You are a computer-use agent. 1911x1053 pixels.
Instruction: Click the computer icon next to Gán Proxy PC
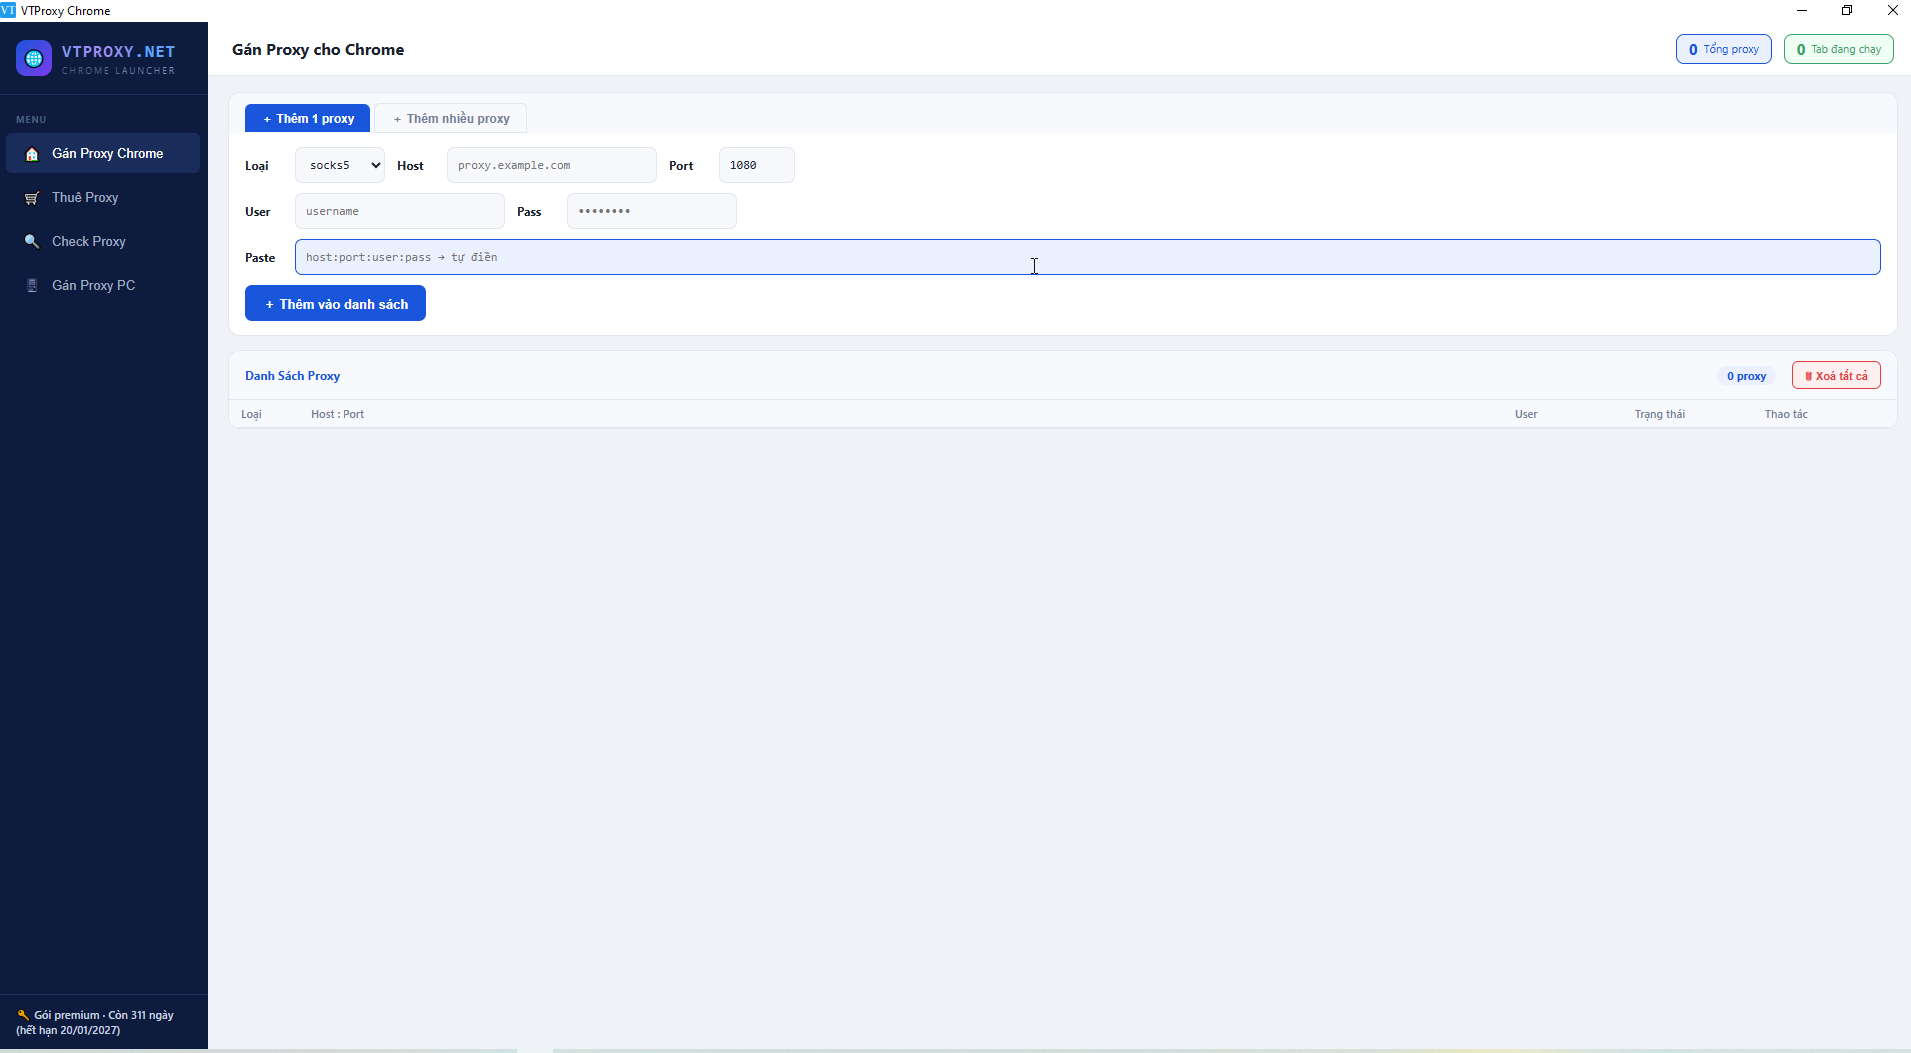[32, 285]
